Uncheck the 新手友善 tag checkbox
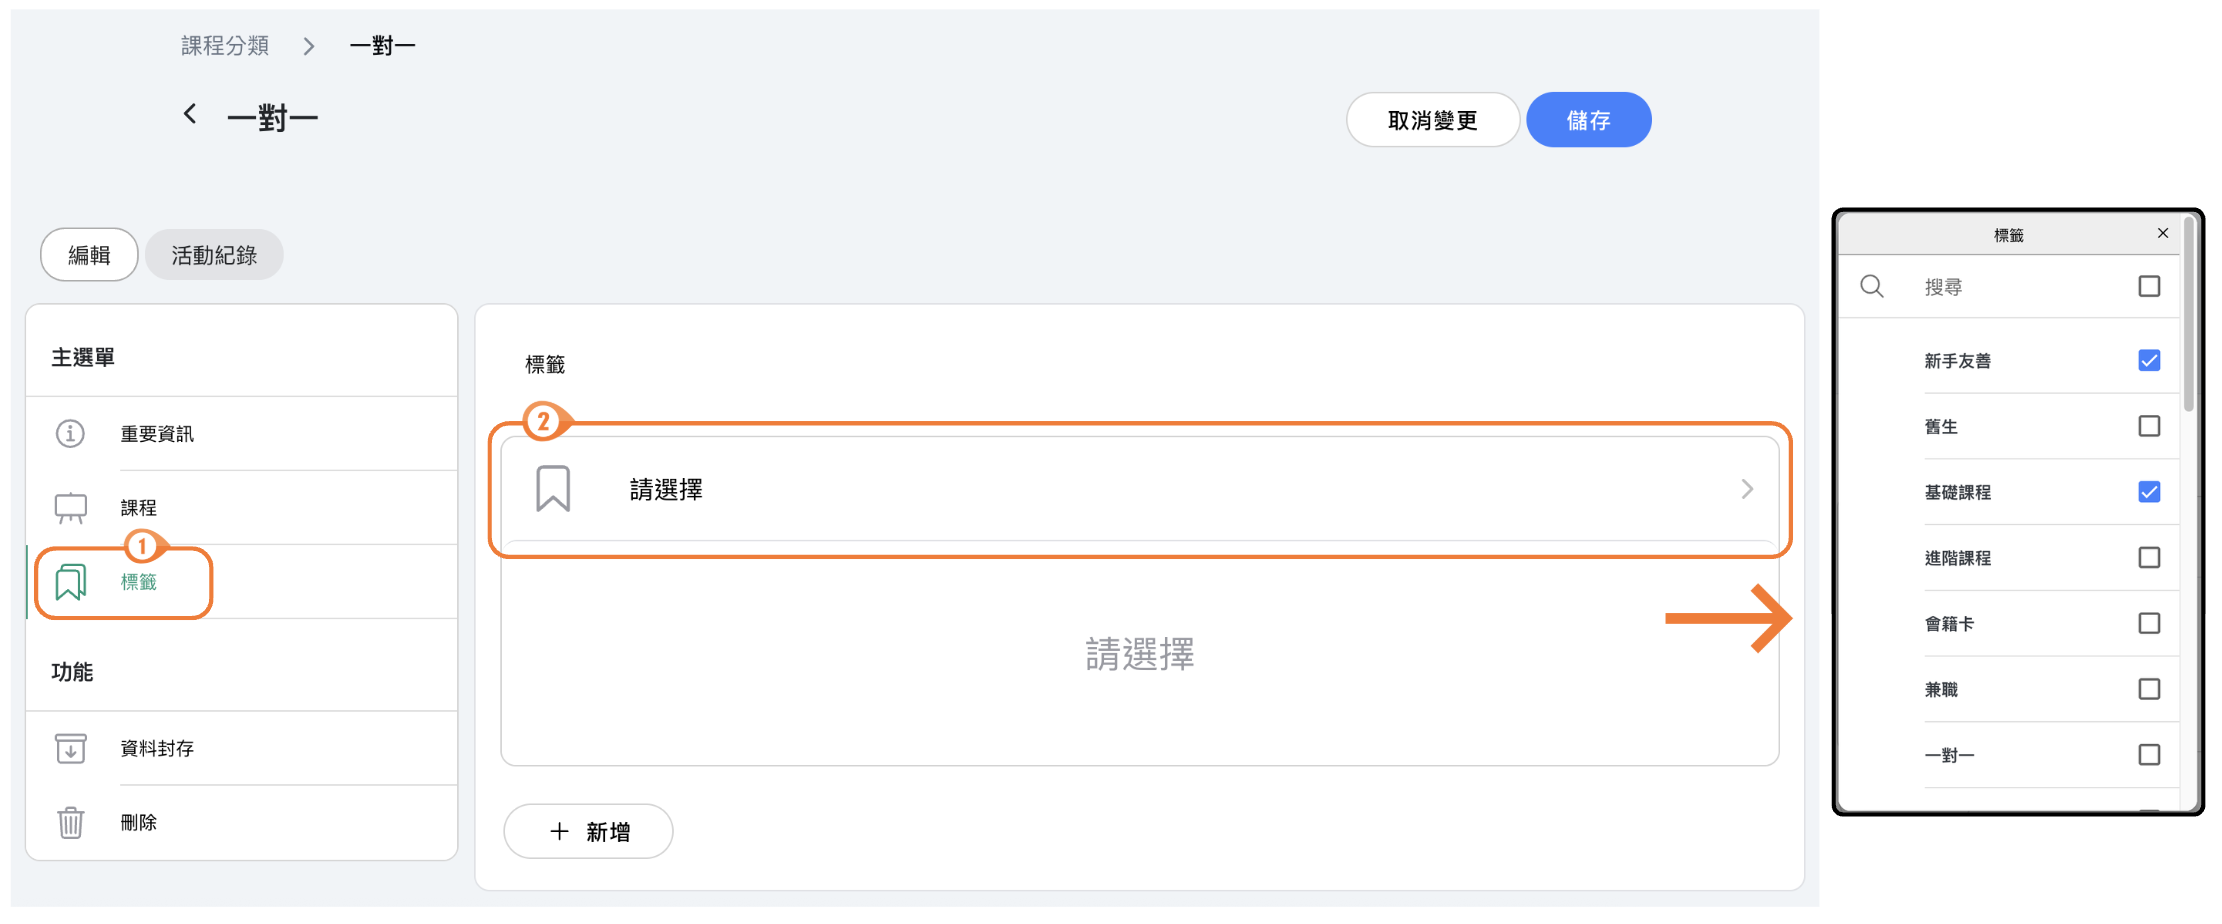This screenshot has height=924, width=2222. click(2149, 361)
